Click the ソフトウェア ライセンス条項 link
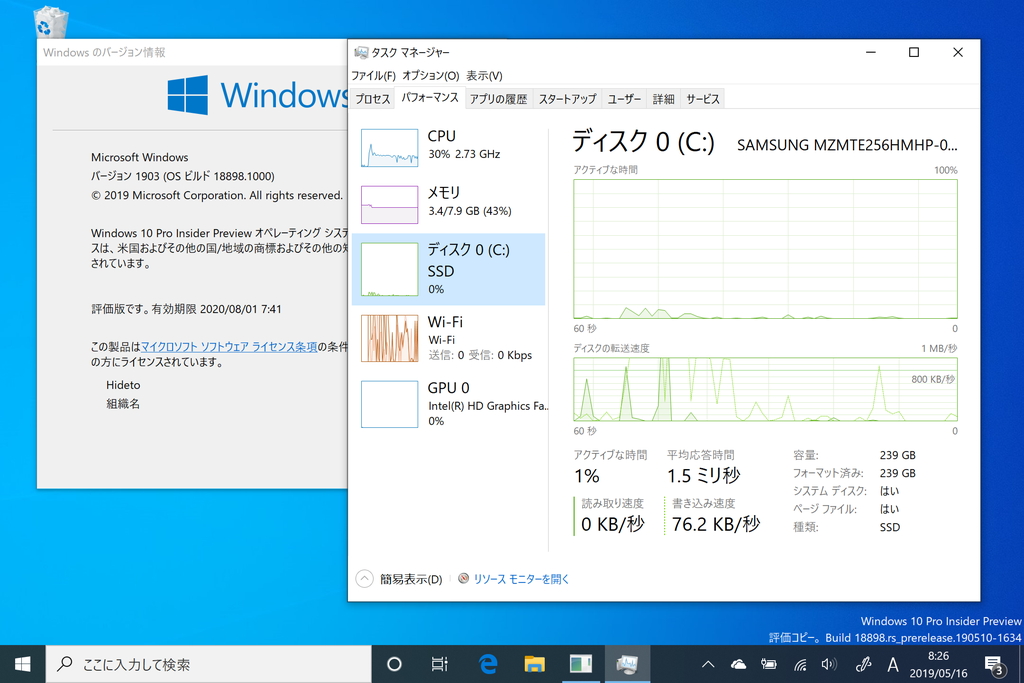This screenshot has width=1024, height=683. tap(229, 345)
